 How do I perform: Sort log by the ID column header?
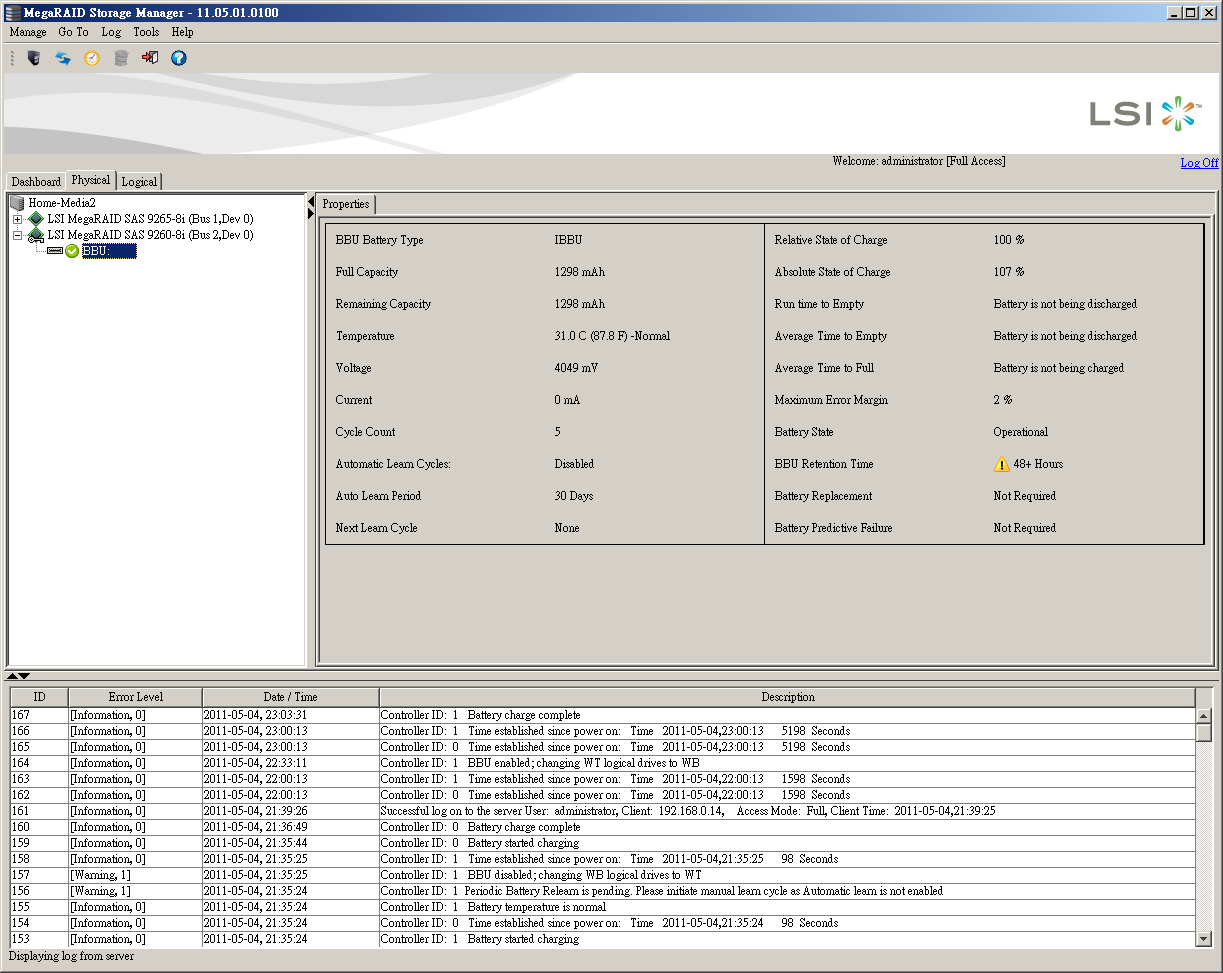tap(39, 697)
